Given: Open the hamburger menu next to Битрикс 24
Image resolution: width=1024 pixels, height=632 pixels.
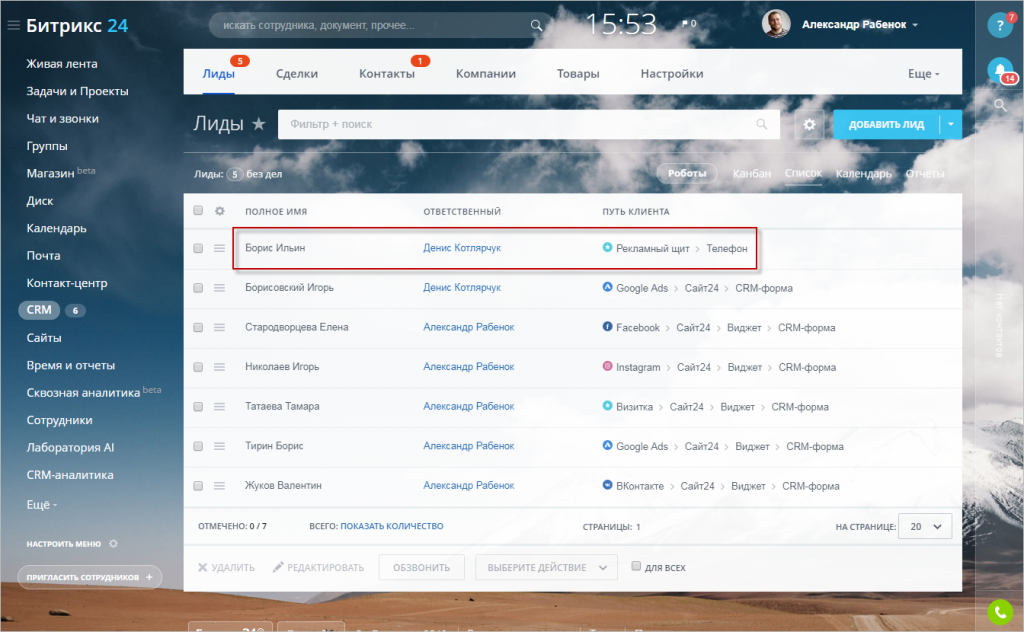Looking at the screenshot, I should (x=13, y=25).
